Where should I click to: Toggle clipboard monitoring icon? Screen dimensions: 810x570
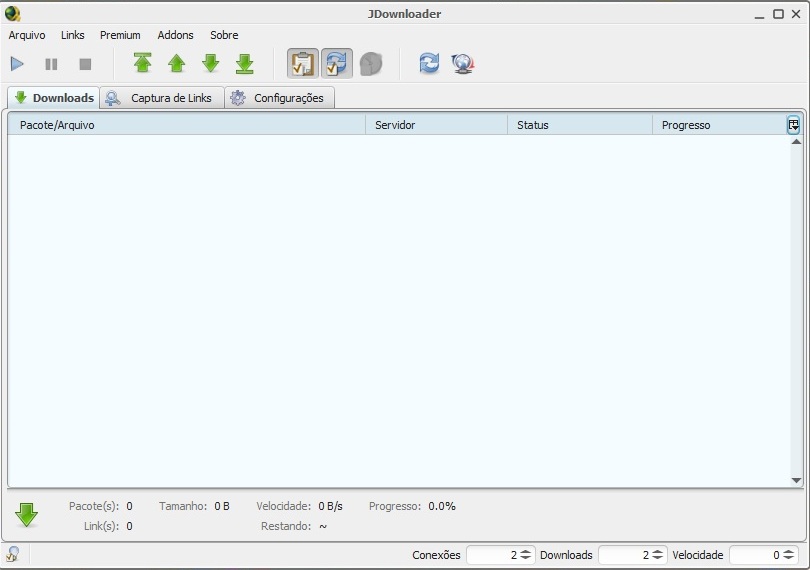point(303,64)
